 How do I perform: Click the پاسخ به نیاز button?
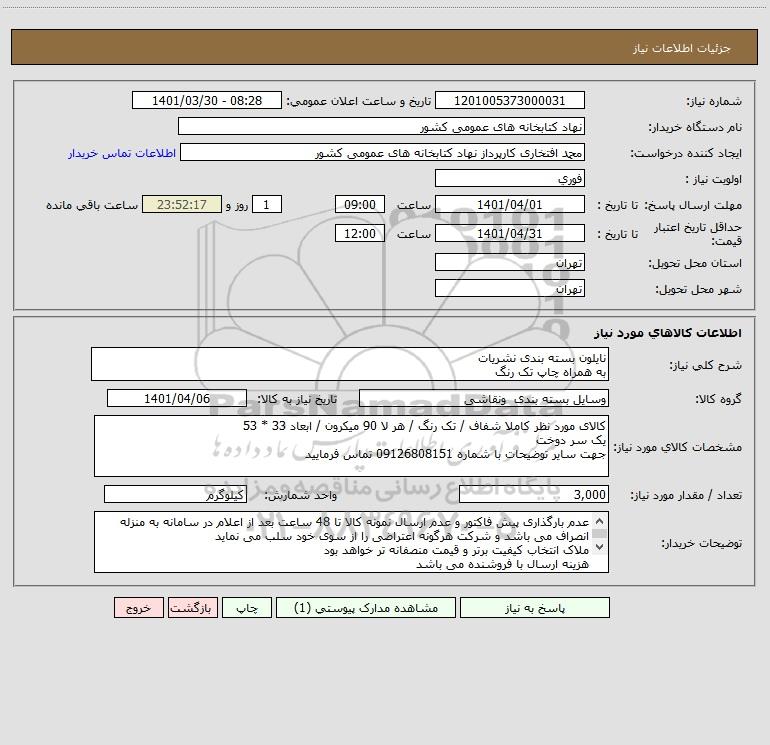point(535,608)
